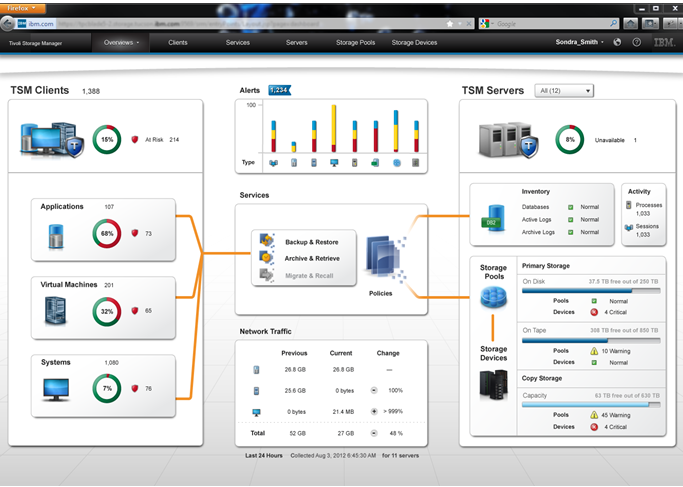This screenshot has width=683, height=487.
Task: Open the Storage Devices rack icon
Action: click(x=494, y=385)
